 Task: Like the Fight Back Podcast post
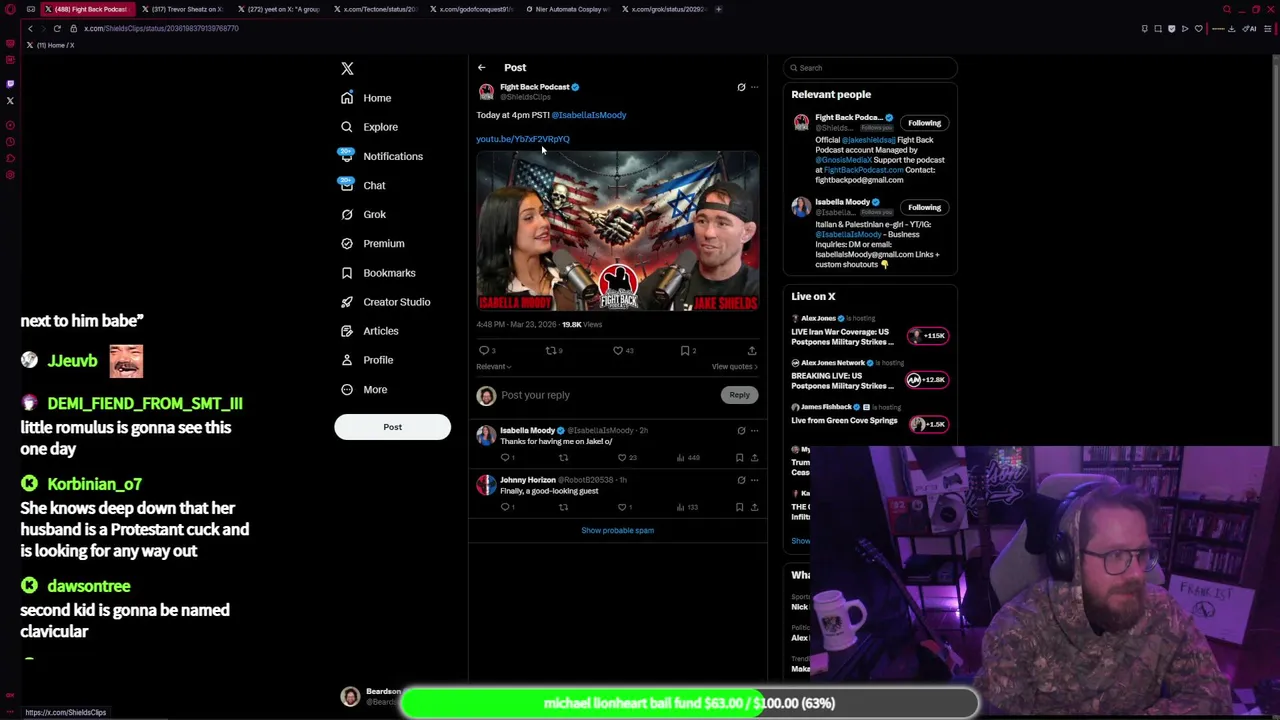619,351
